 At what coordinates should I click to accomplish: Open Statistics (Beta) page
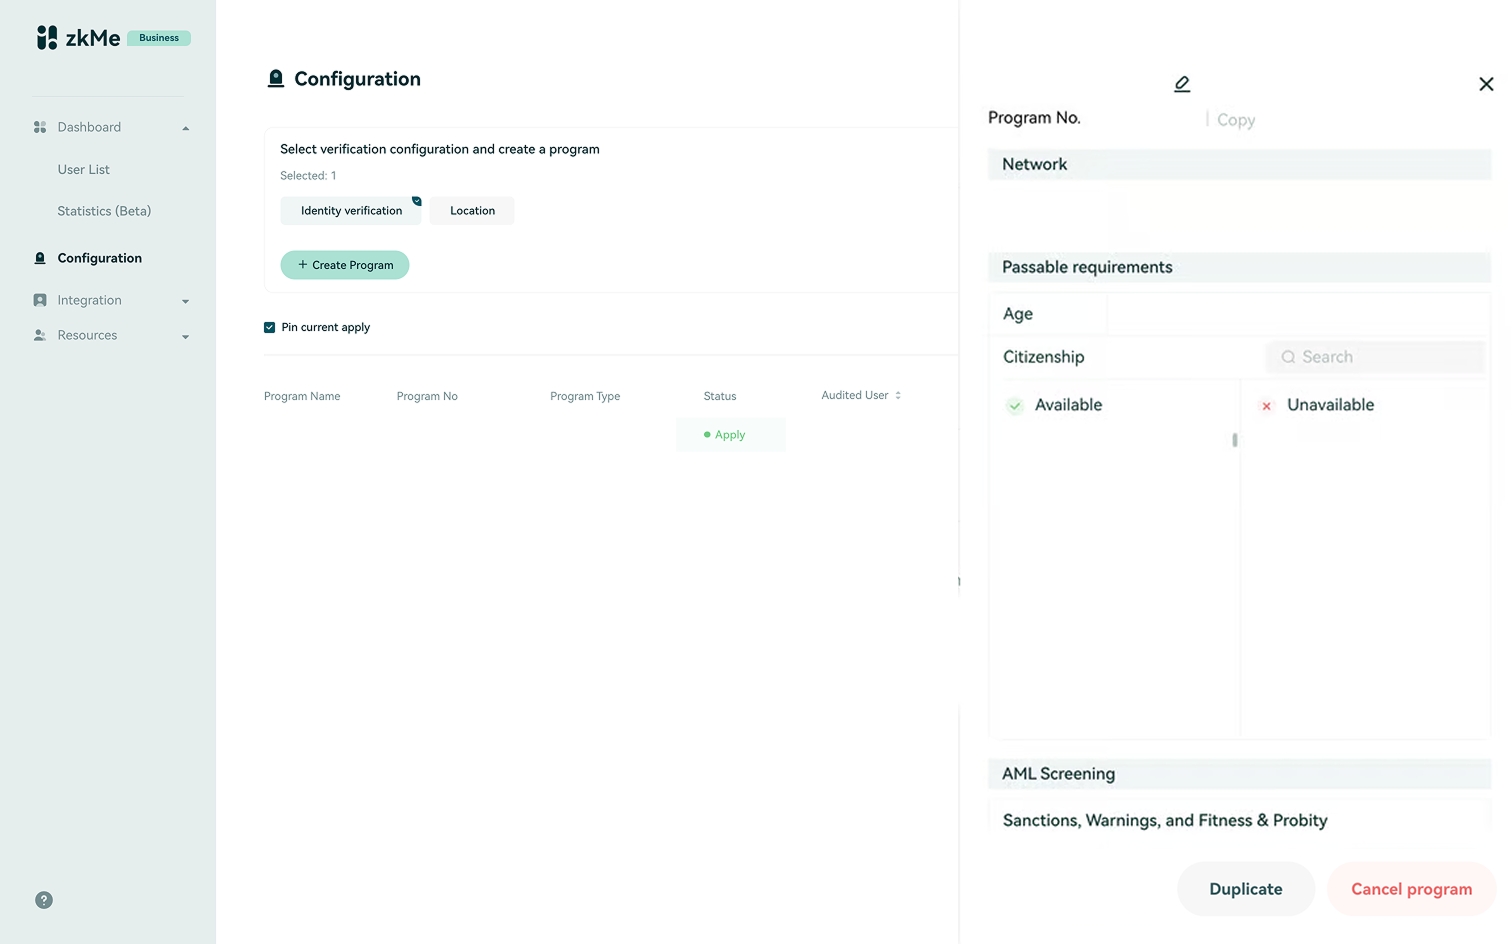coord(104,211)
